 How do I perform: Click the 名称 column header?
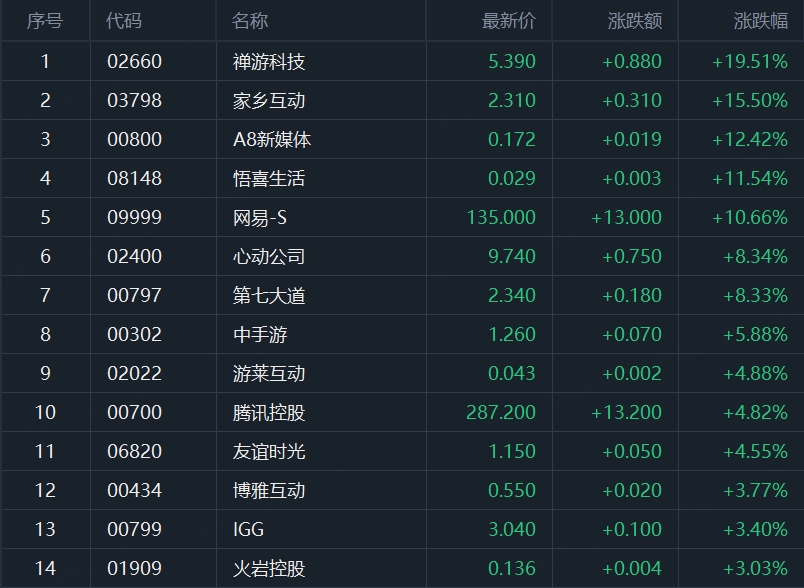point(250,21)
